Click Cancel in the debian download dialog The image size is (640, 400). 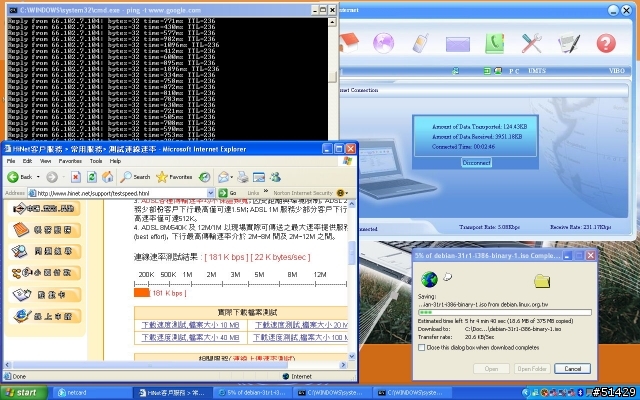coord(572,369)
